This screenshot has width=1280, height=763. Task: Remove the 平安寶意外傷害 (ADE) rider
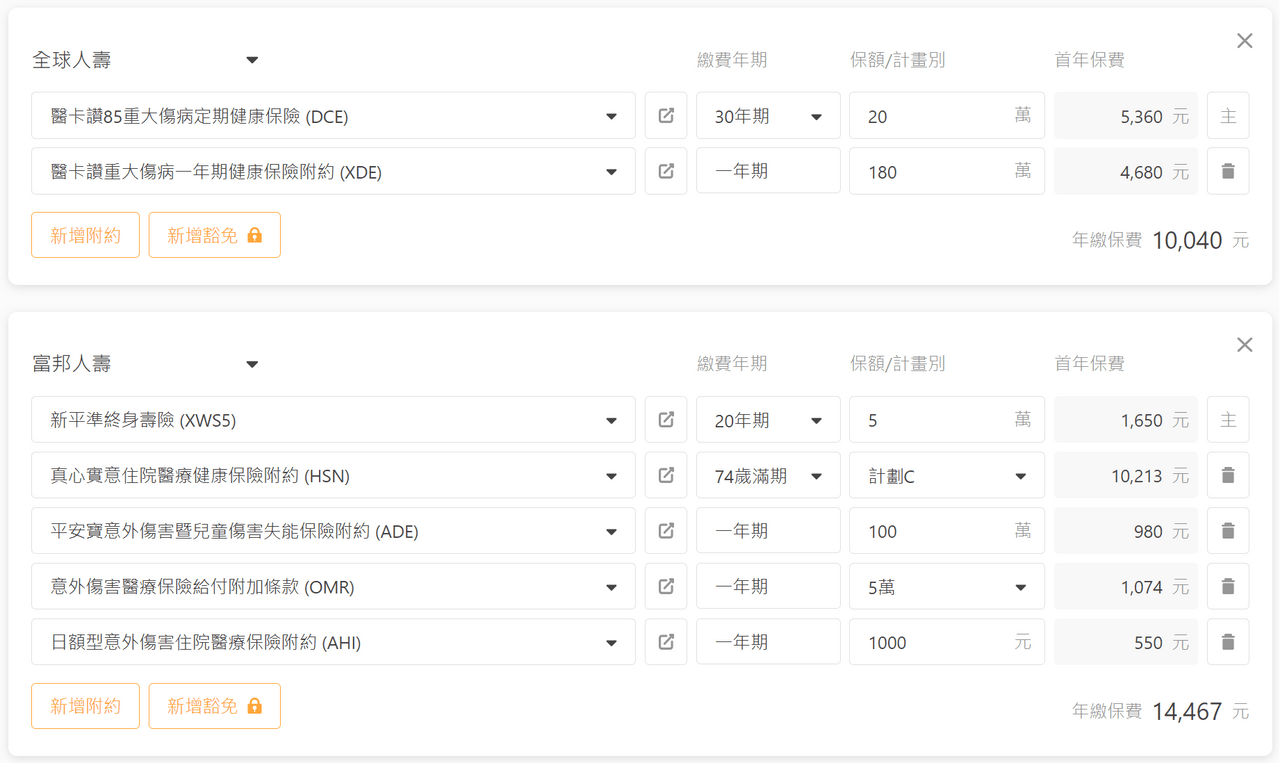click(1228, 531)
